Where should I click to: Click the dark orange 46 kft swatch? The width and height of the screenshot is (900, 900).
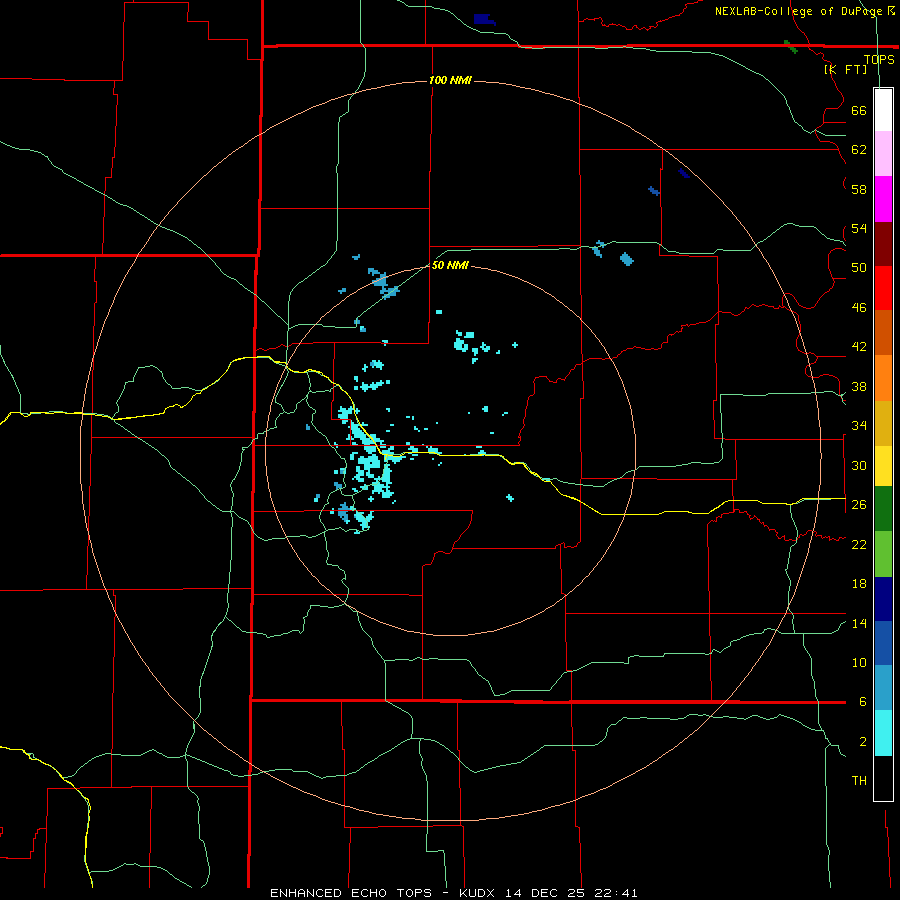point(883,332)
